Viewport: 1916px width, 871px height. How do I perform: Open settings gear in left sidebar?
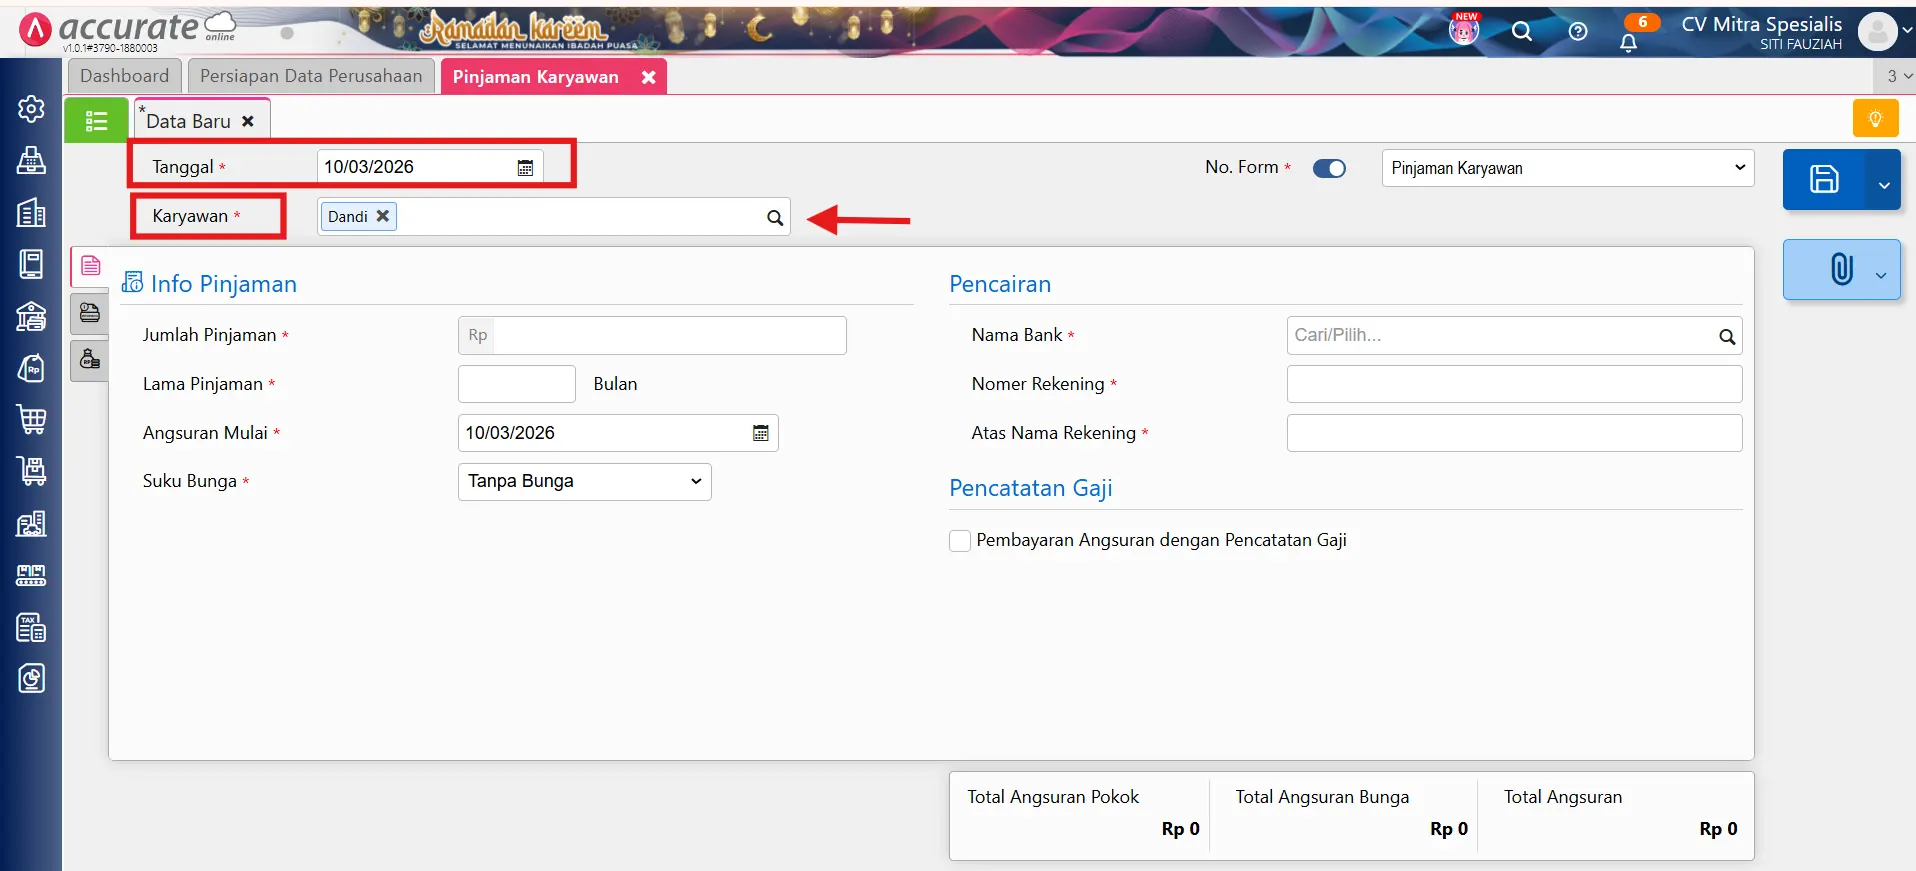pyautogui.click(x=31, y=109)
